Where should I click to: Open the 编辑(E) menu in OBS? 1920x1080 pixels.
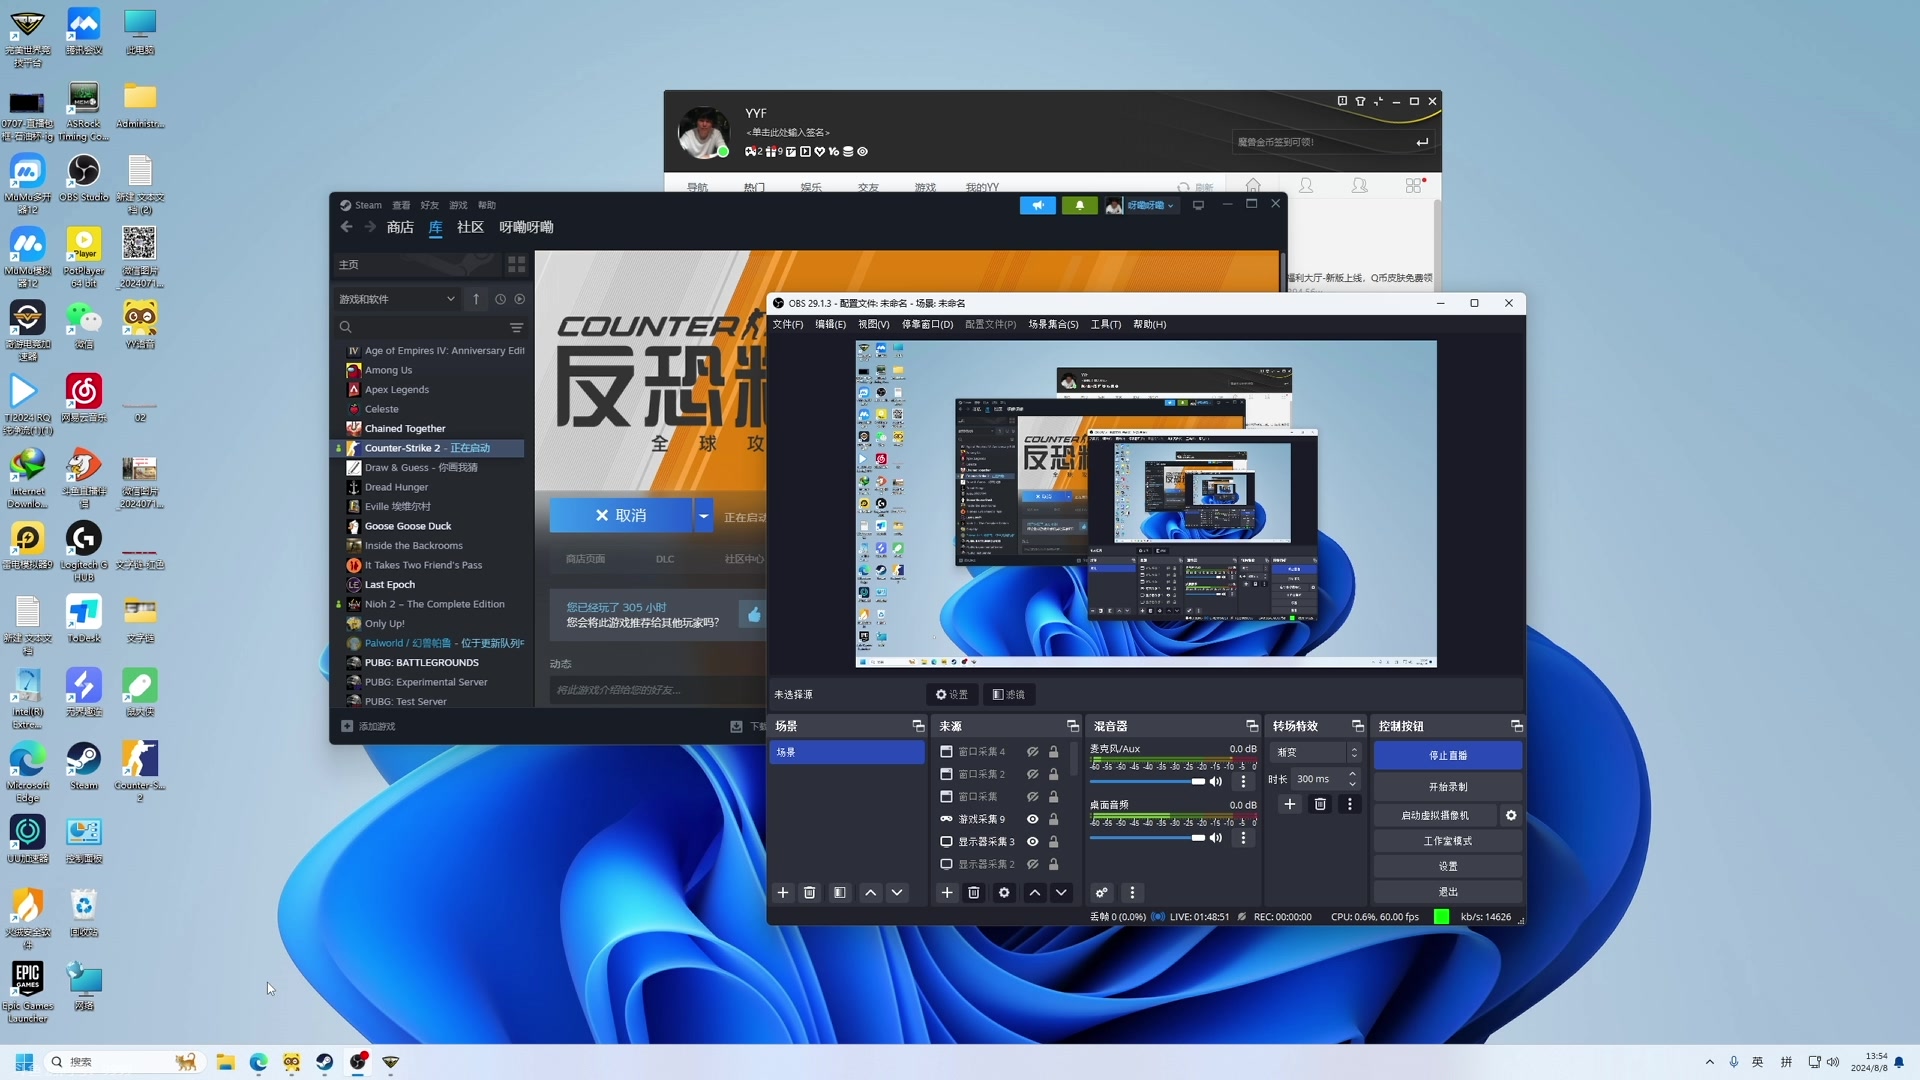pos(830,324)
